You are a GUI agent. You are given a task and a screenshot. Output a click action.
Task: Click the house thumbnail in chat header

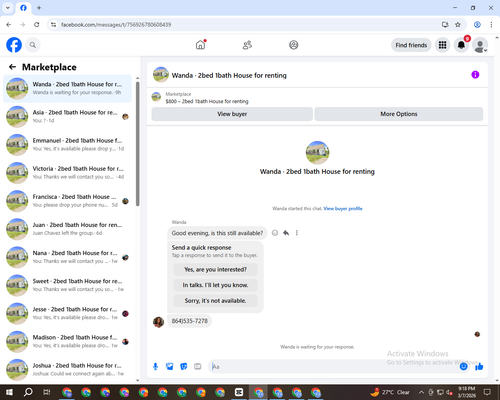click(161, 75)
